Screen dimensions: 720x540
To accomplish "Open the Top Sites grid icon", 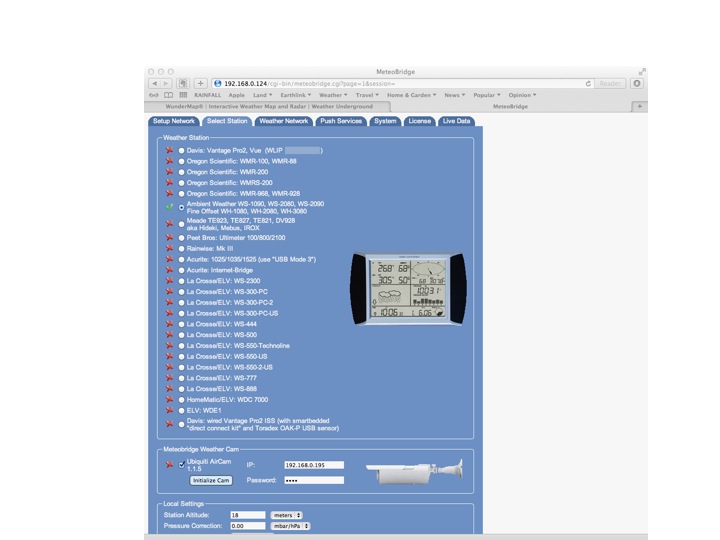I will point(183,95).
